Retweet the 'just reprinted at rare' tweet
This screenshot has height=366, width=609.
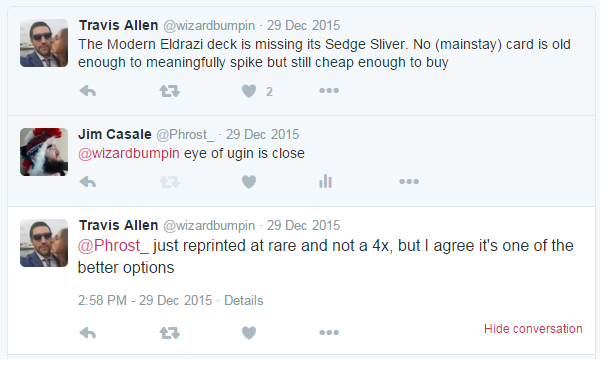coord(170,333)
